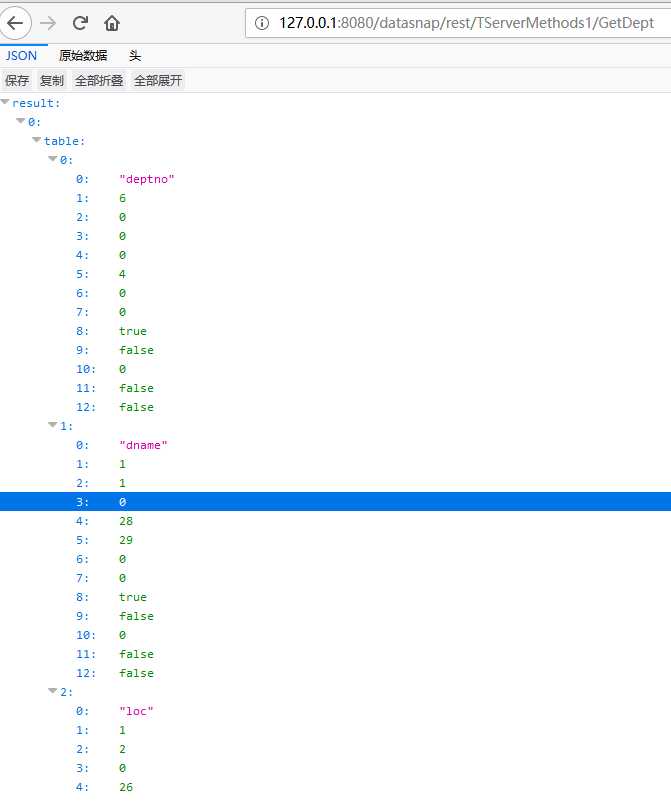Collapse the result node triangle
Screen dimensions: 671x801
pyautogui.click(x=6, y=102)
